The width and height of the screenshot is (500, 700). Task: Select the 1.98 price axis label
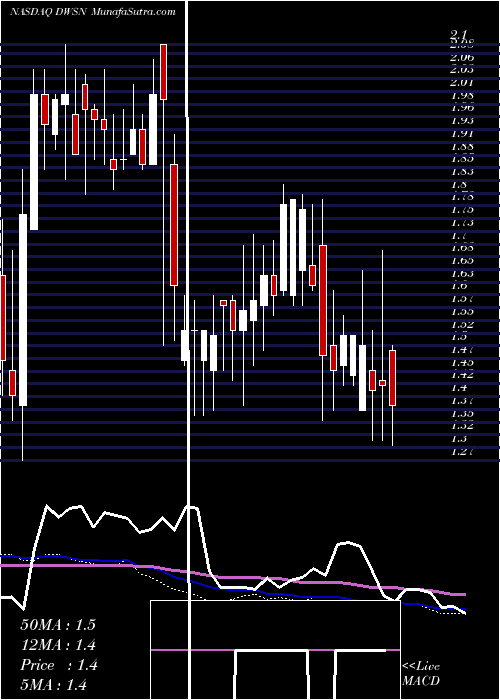click(x=462, y=95)
